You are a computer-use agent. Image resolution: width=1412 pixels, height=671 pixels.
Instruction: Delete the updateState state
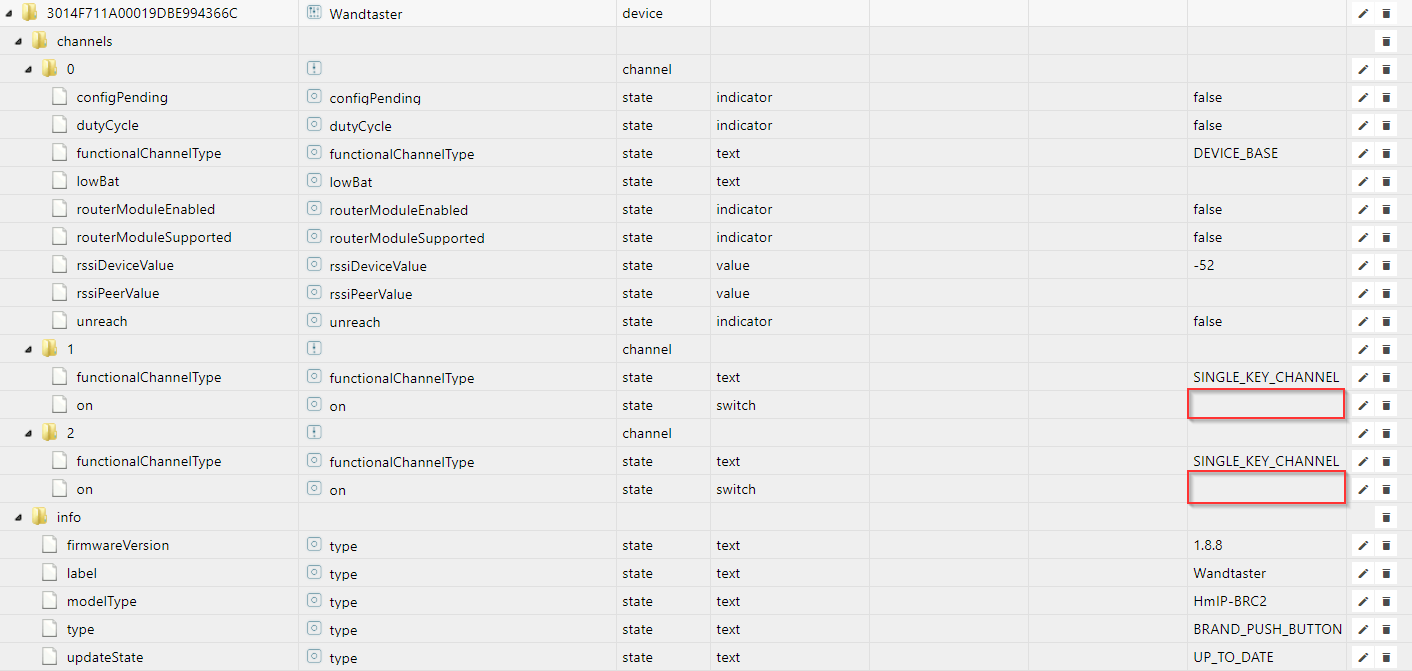pyautogui.click(x=1386, y=658)
